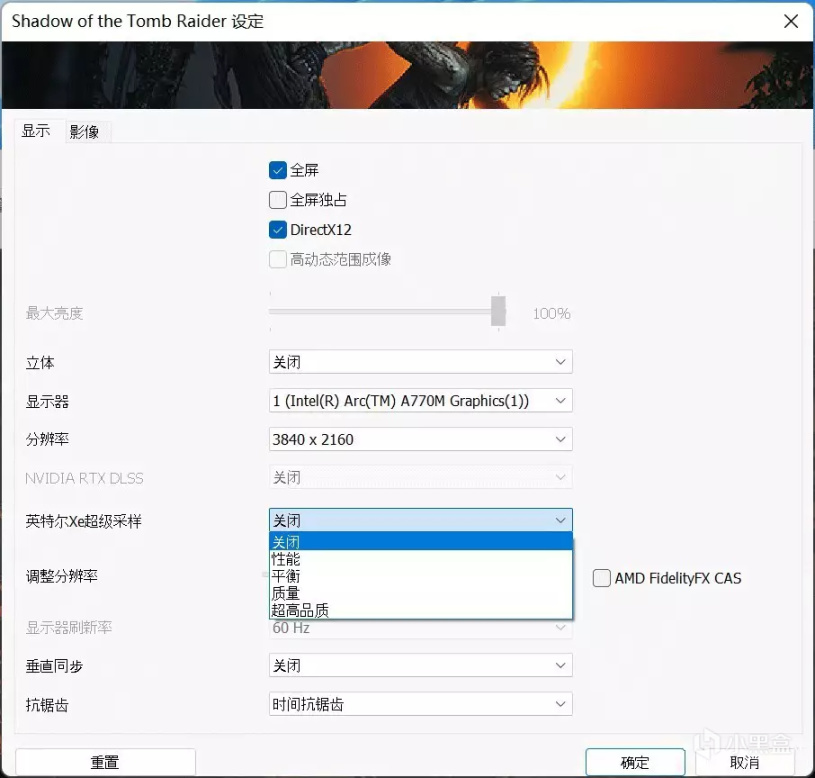Select 关闭 in the XeSS dropdown list
815x778 pixels.
pyautogui.click(x=420, y=542)
